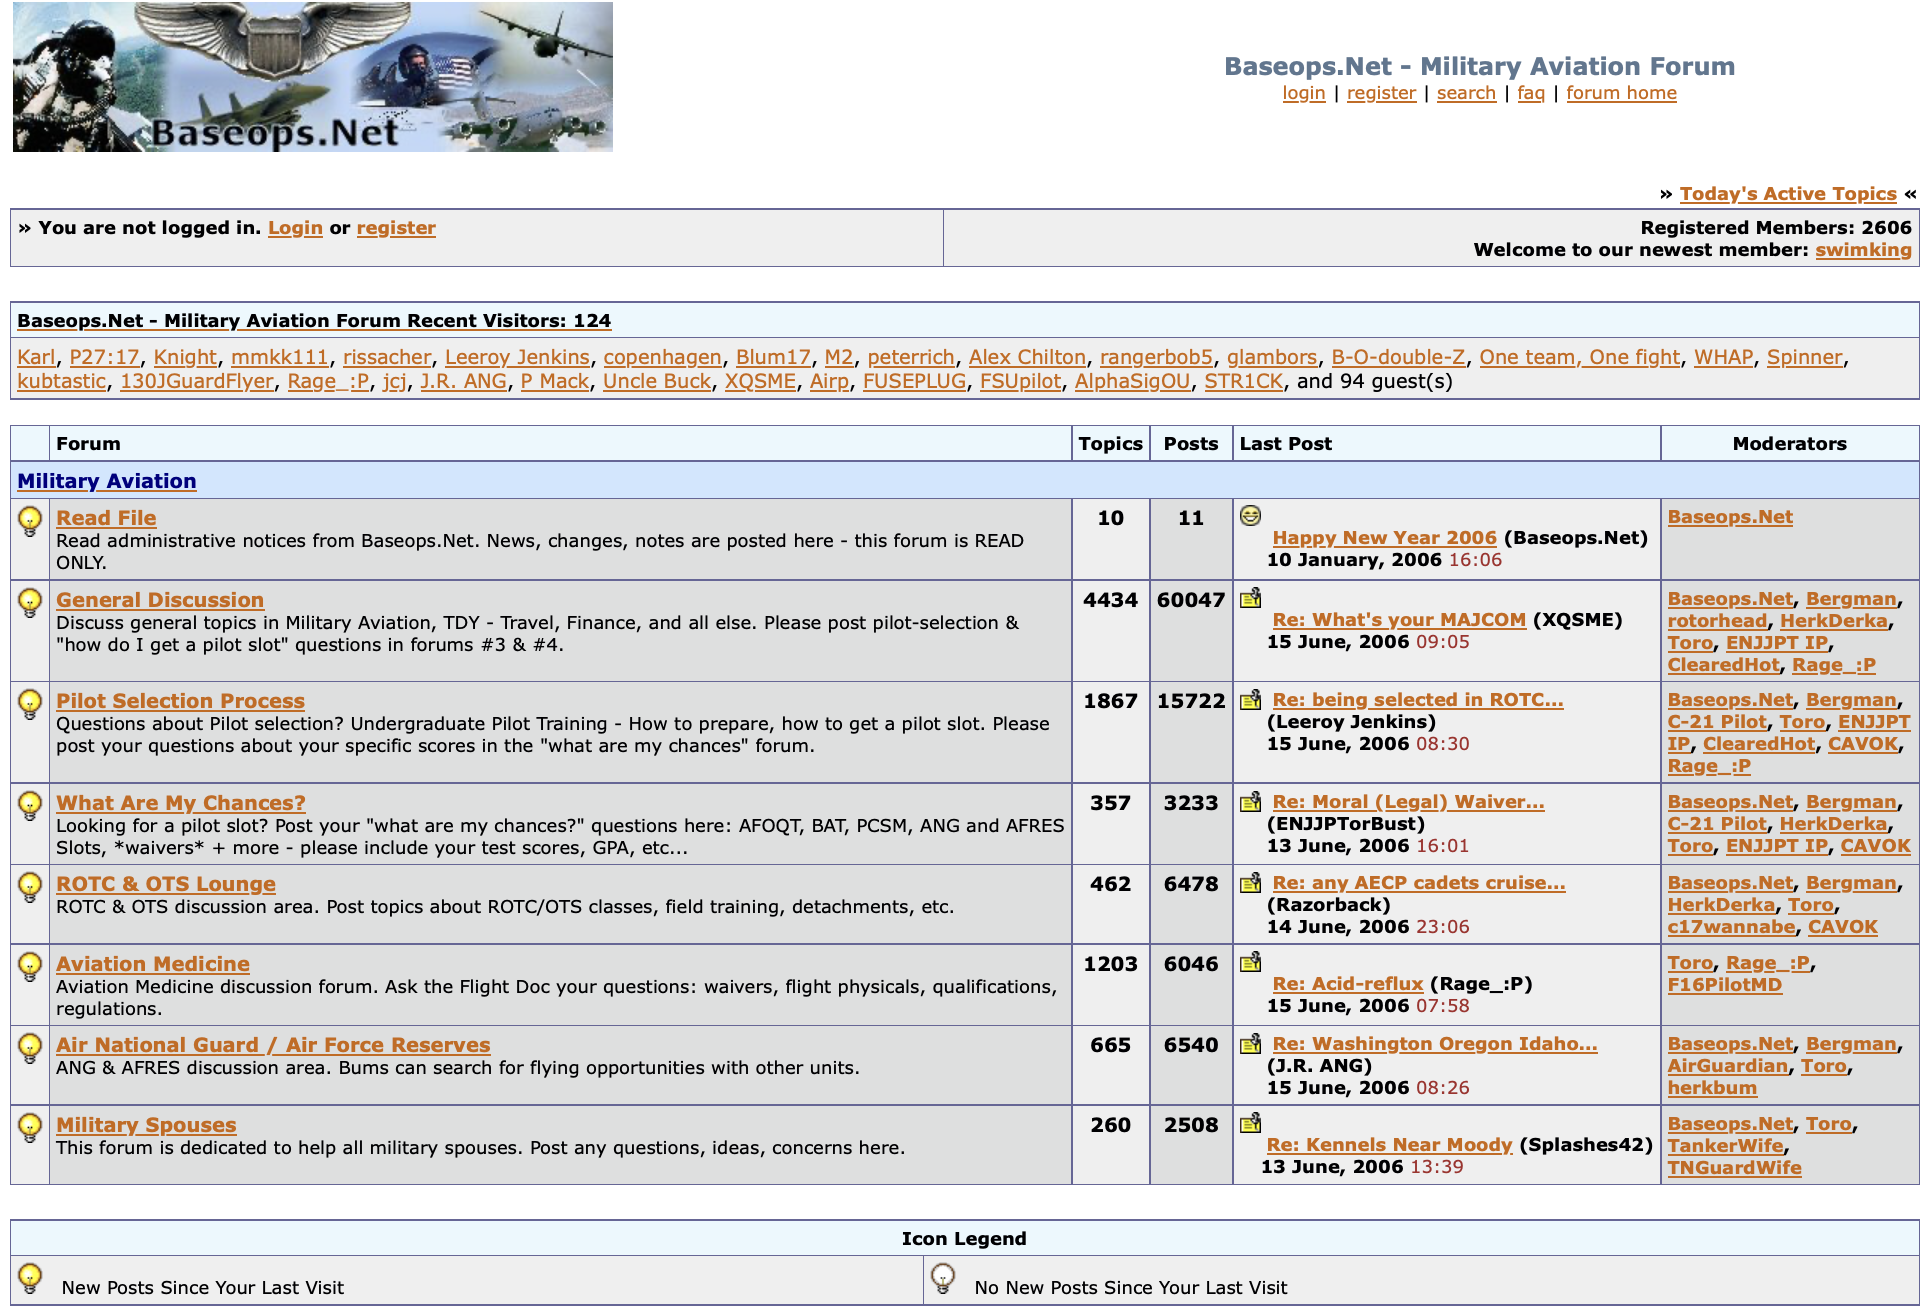Open Today's Active Topics
The width and height of the screenshot is (1930, 1310).
click(1787, 194)
